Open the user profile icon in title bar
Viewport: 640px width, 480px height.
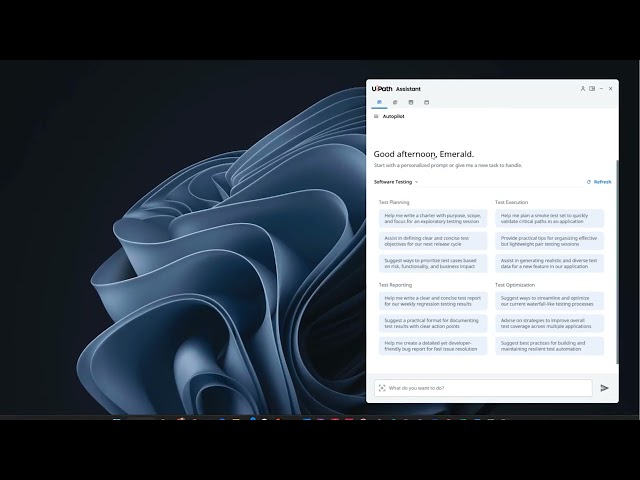click(583, 89)
